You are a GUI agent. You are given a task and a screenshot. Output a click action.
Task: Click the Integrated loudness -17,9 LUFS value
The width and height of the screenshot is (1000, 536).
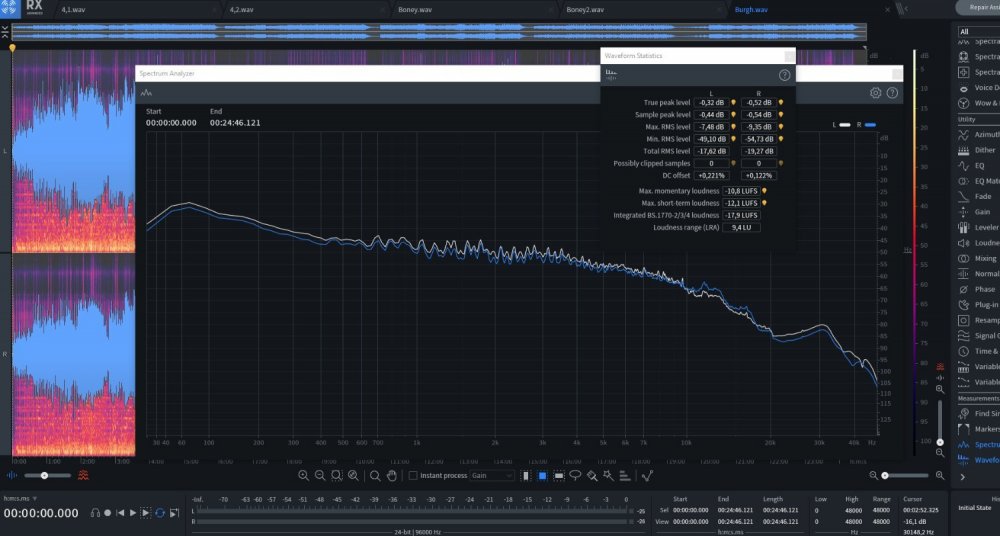[x=740, y=215]
